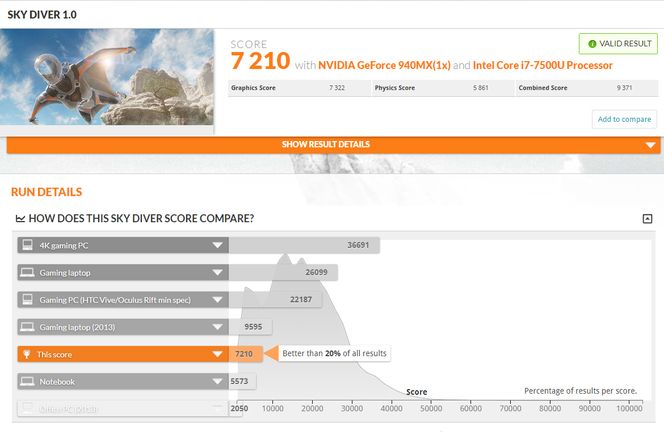Click the trophy icon on This score

point(27,354)
